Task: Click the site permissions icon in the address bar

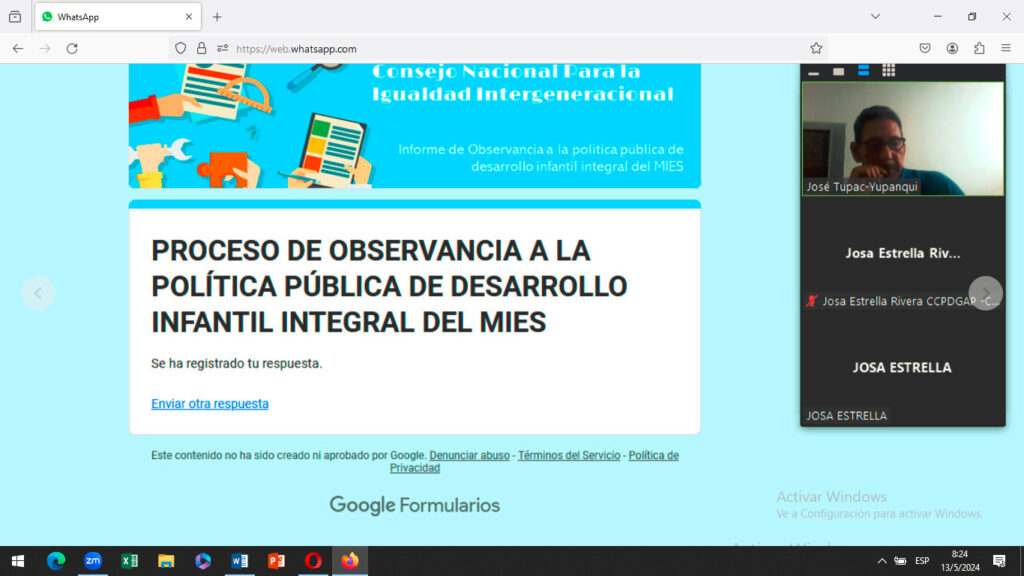Action: tap(222, 48)
